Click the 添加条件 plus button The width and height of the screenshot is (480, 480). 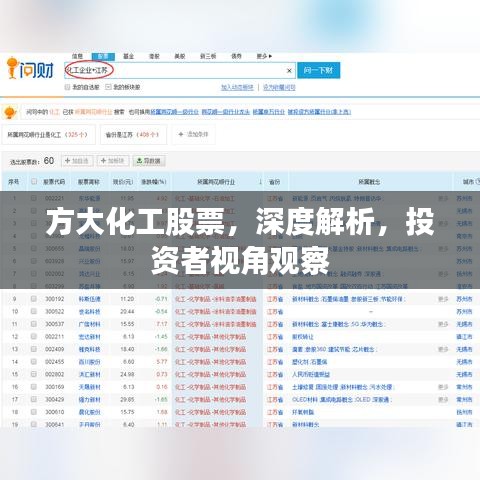click(193, 134)
